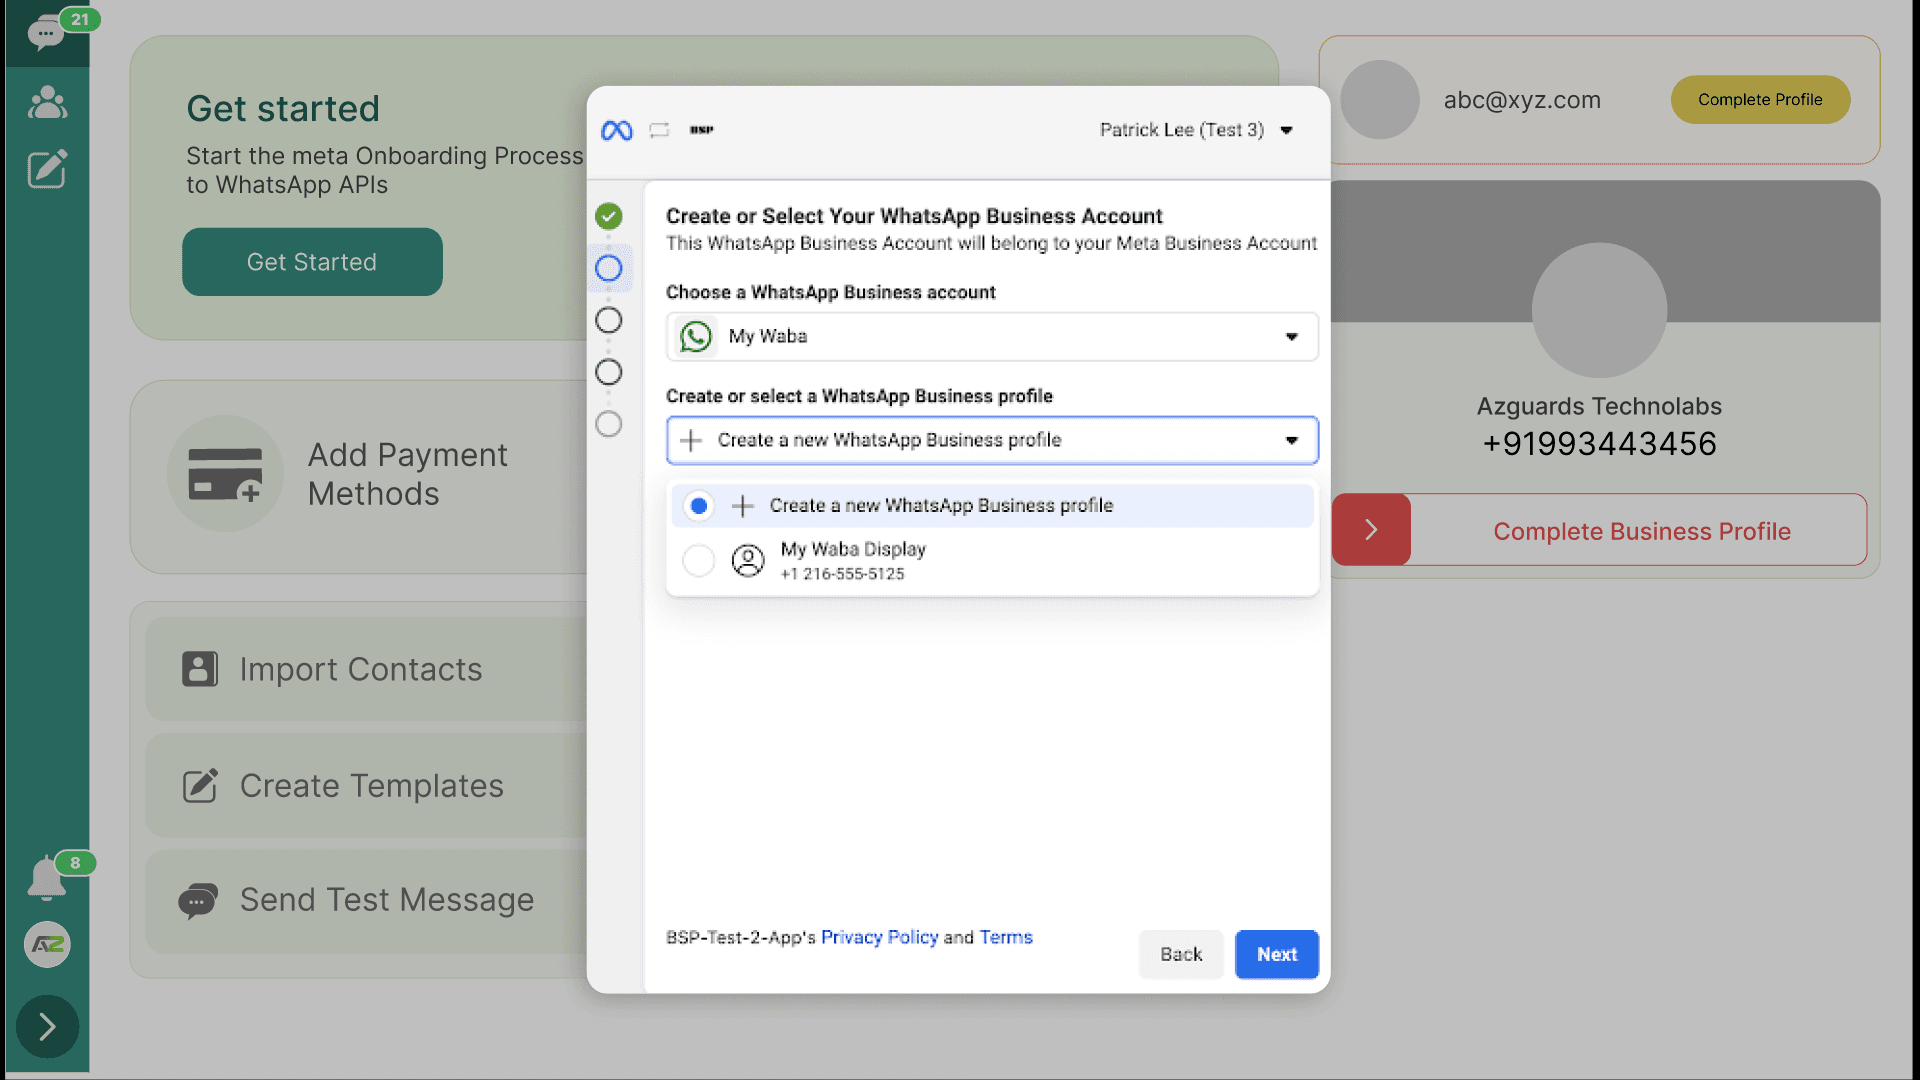Open the Create Templates item
Screen dimensions: 1920x1080
coord(368,786)
